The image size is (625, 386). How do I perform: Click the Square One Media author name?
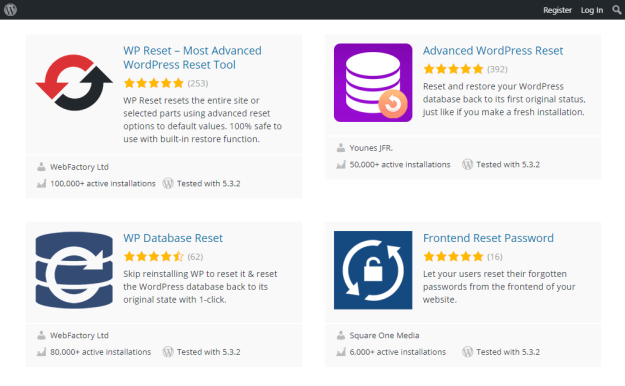coord(384,335)
